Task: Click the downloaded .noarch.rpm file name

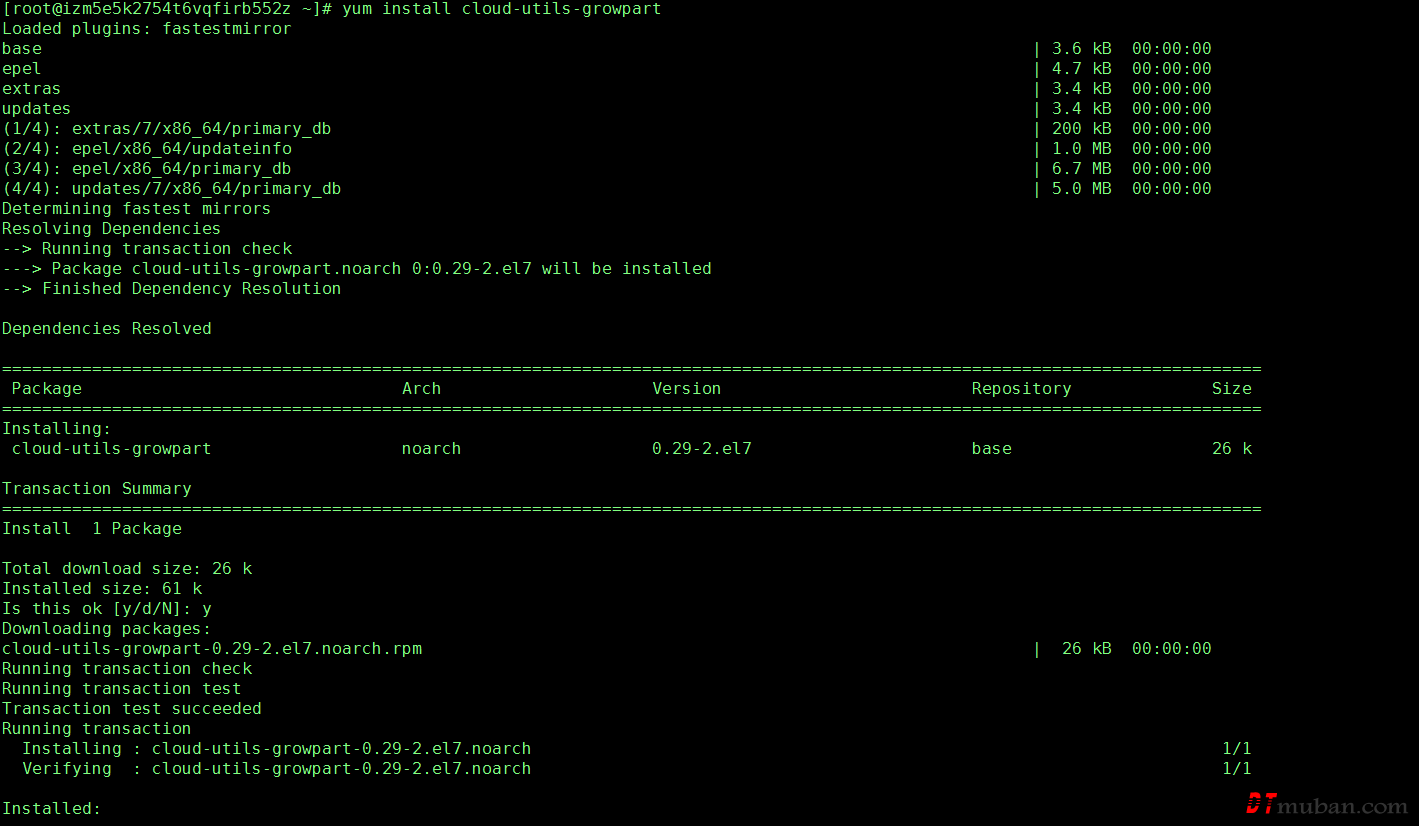Action: [x=211, y=649]
